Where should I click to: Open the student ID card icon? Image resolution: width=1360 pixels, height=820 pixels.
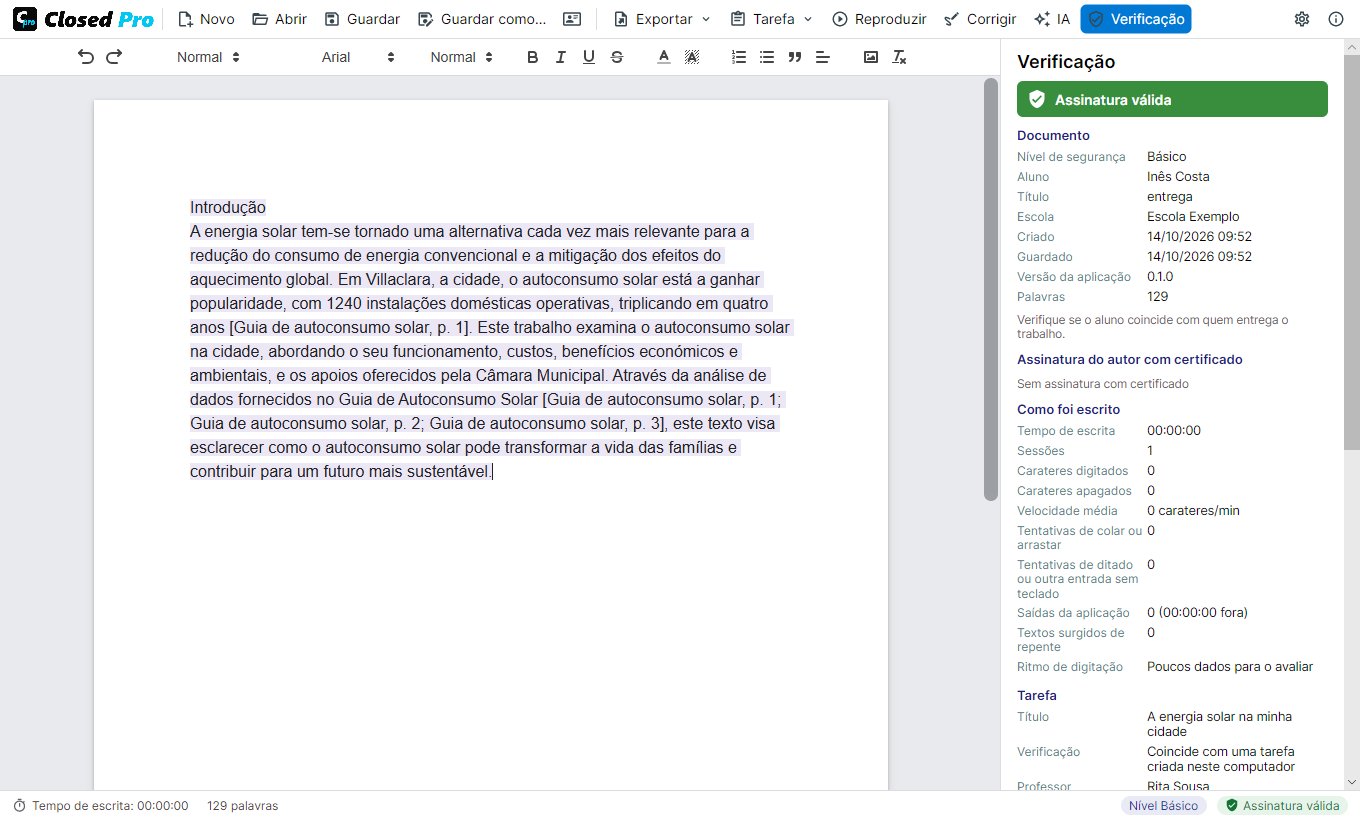click(x=572, y=19)
